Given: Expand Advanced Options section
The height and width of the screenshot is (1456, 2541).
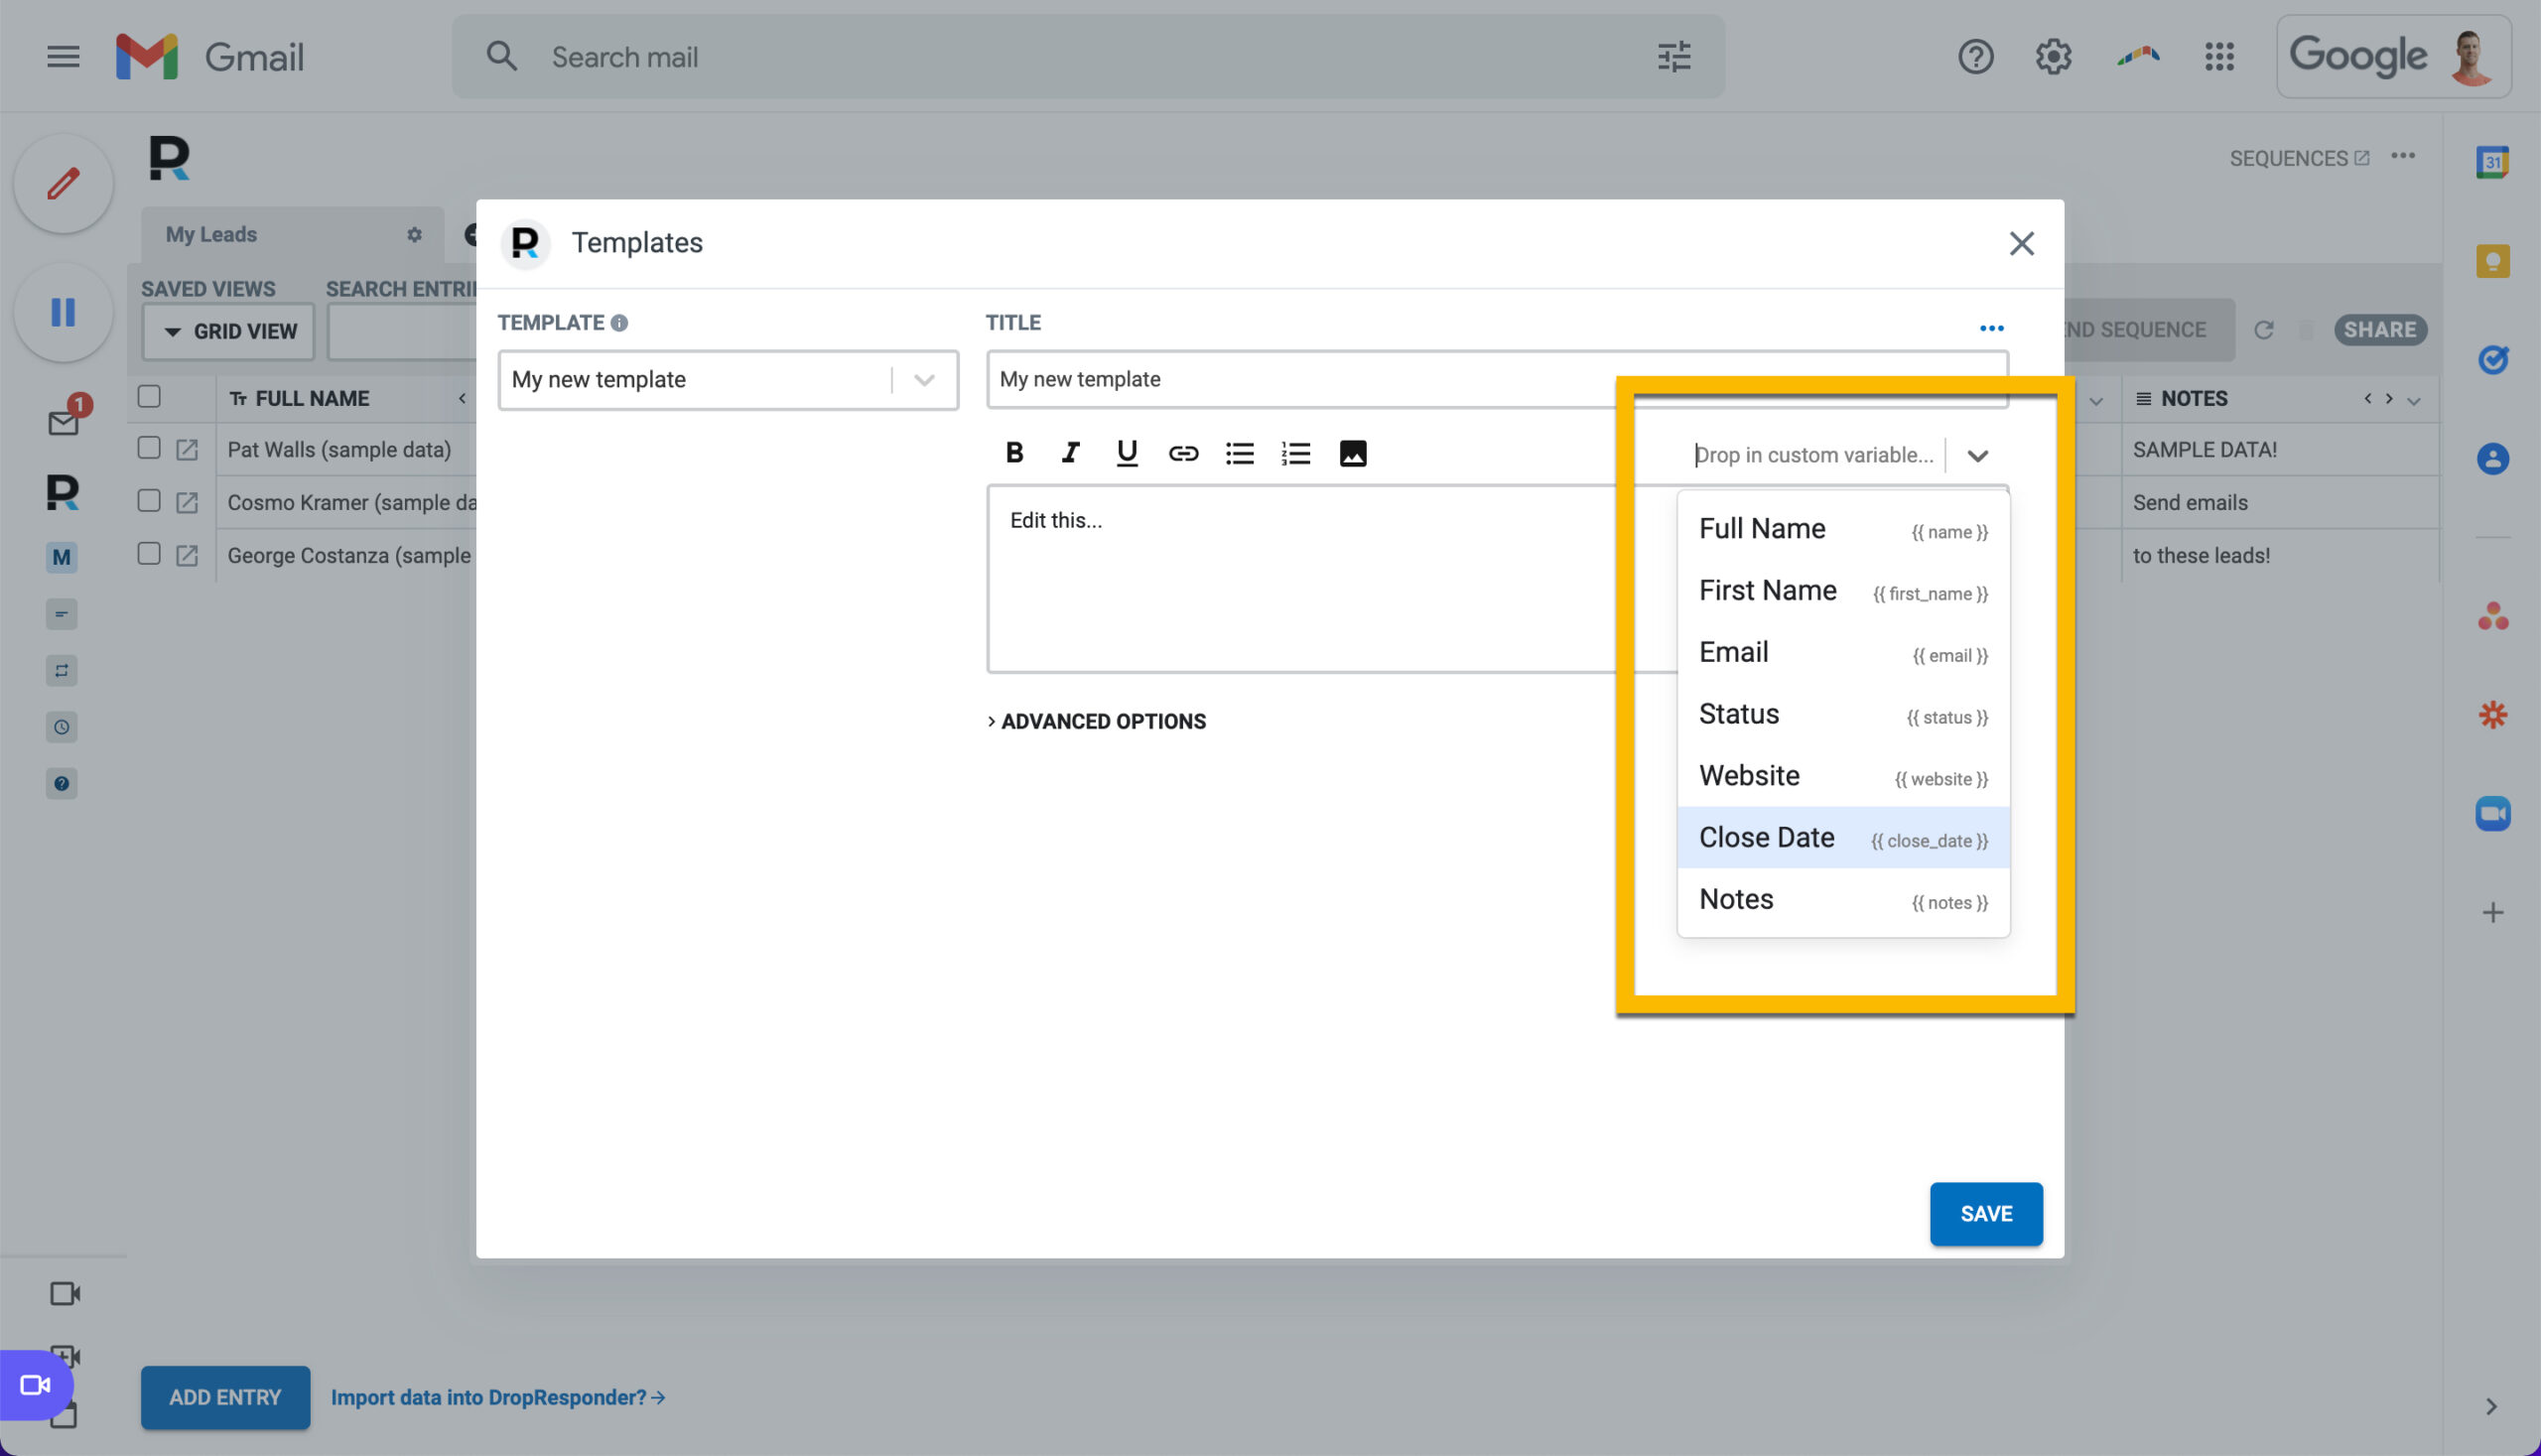Looking at the screenshot, I should [x=1097, y=721].
